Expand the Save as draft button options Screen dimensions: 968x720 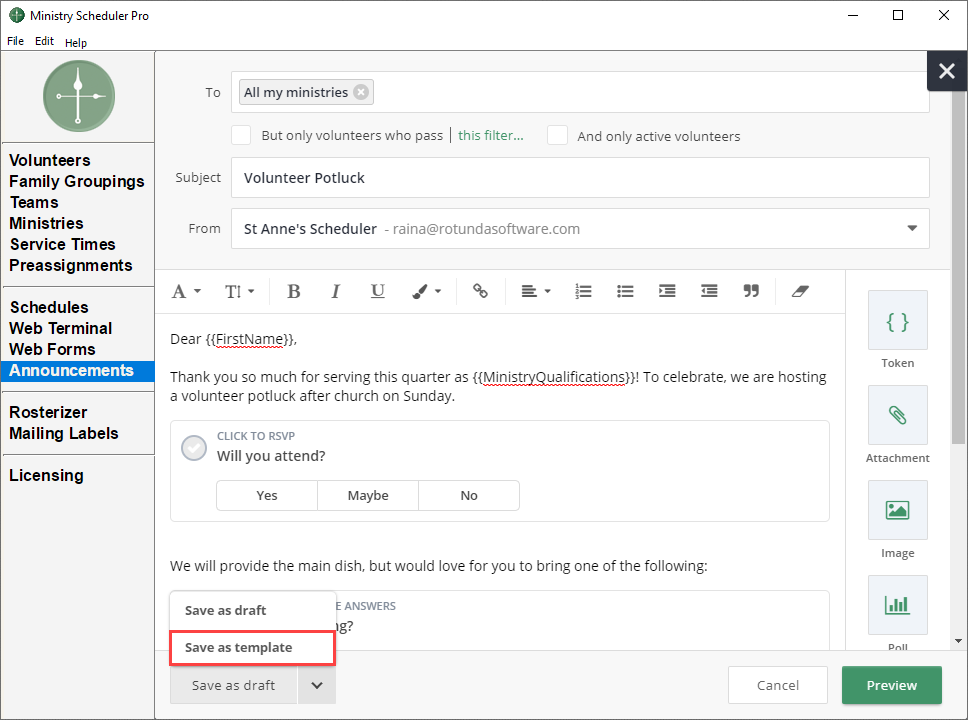tap(317, 685)
